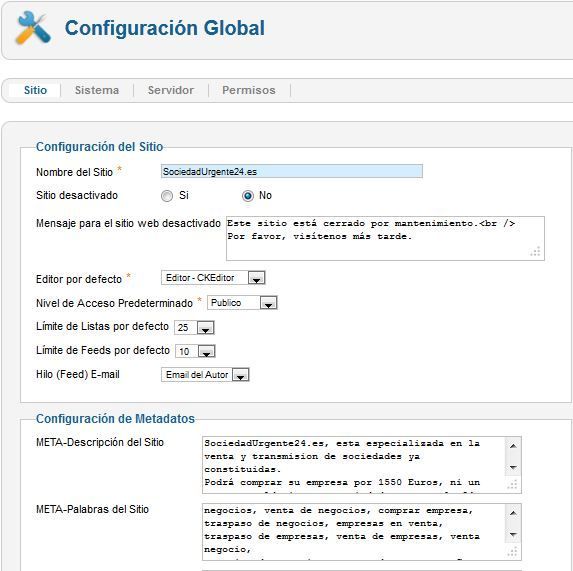The image size is (573, 571).
Task: Open Nivel de Acceso Predeterminado dropdown
Action: coord(242,303)
